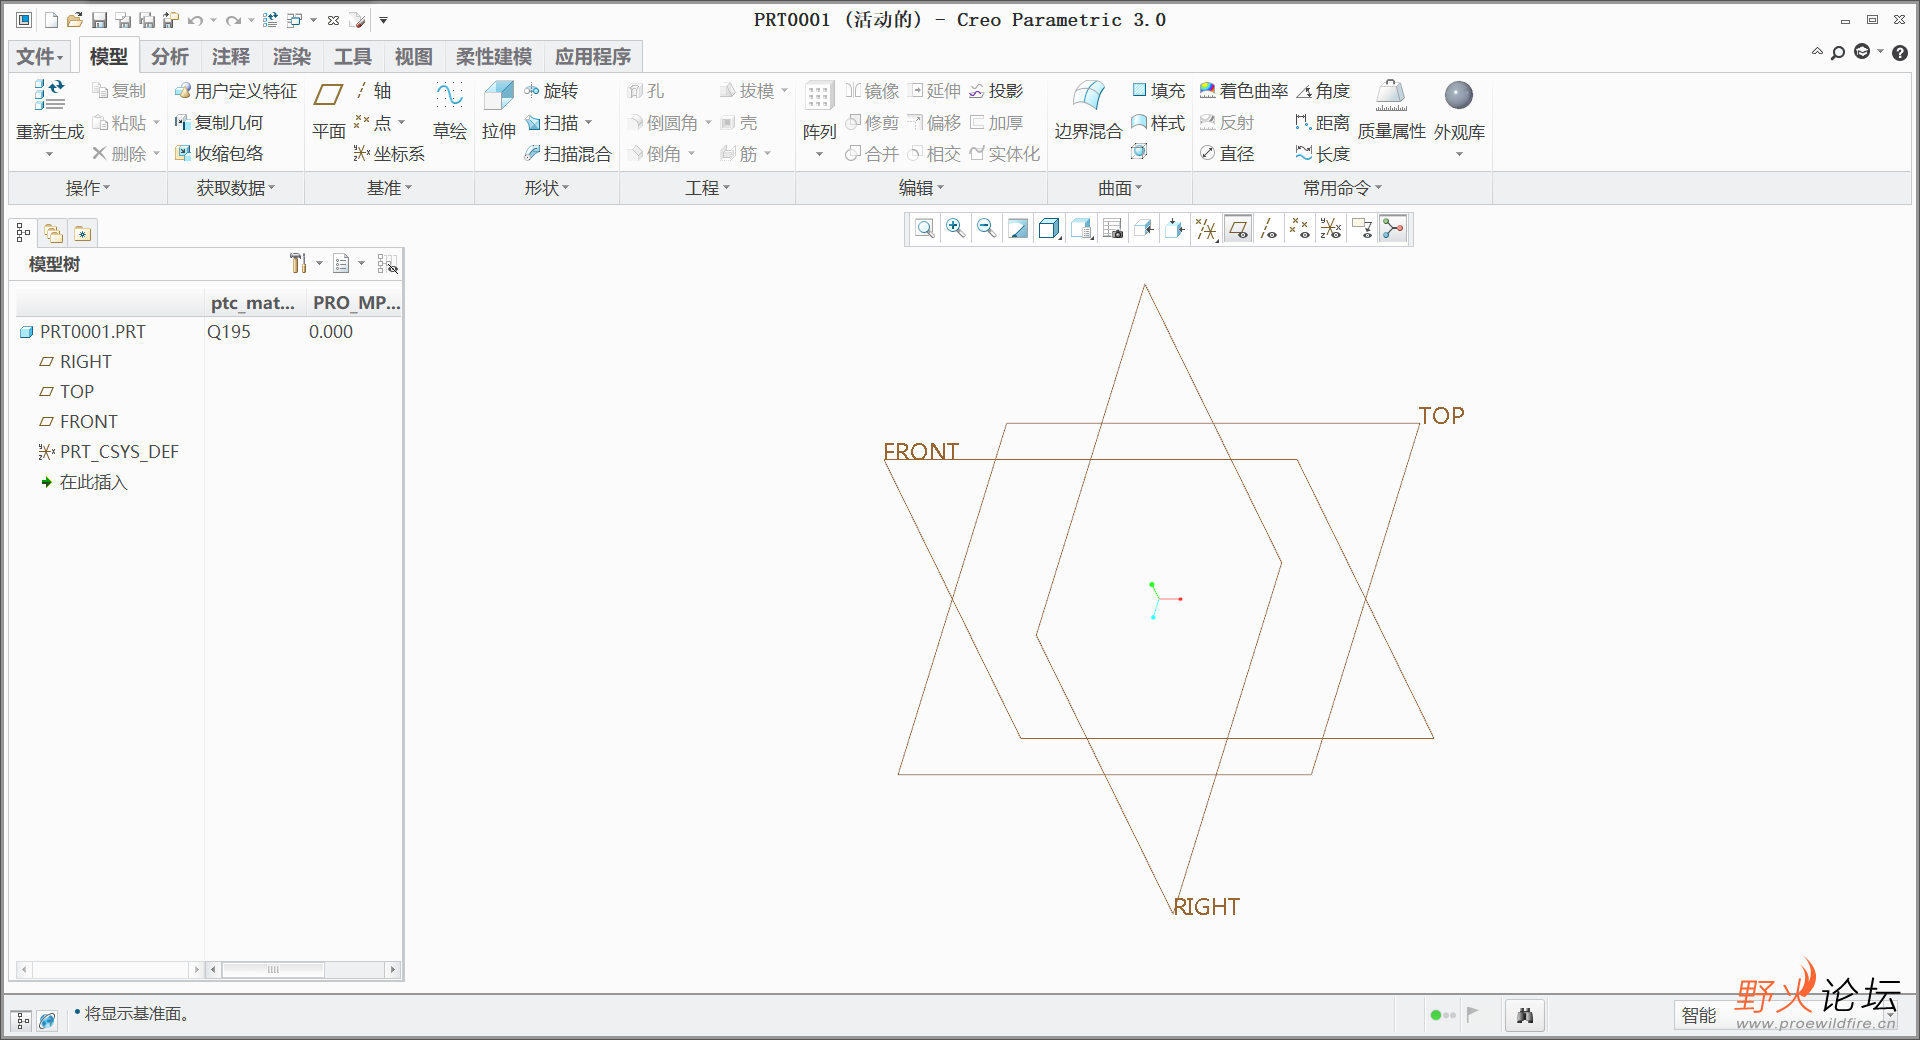Toggle the model tree panel from status bar

[x=22, y=1020]
